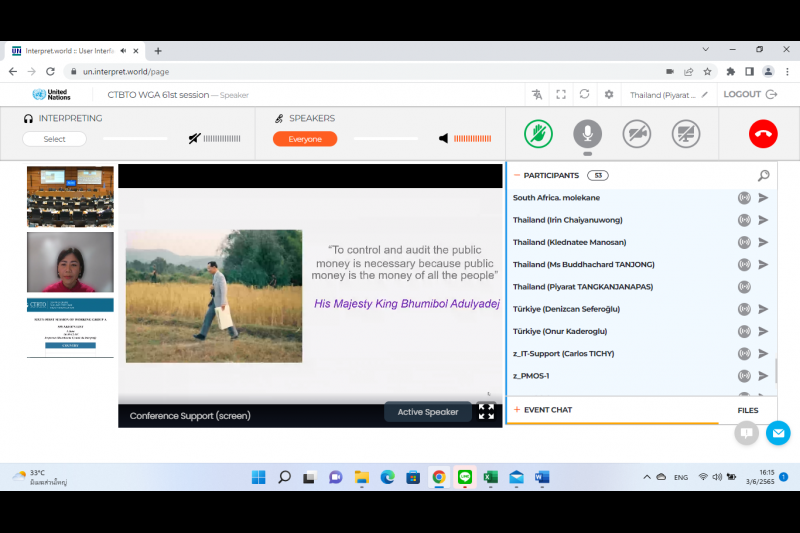The width and height of the screenshot is (800, 533).
Task: Click the translate language icon
Action: (537, 95)
